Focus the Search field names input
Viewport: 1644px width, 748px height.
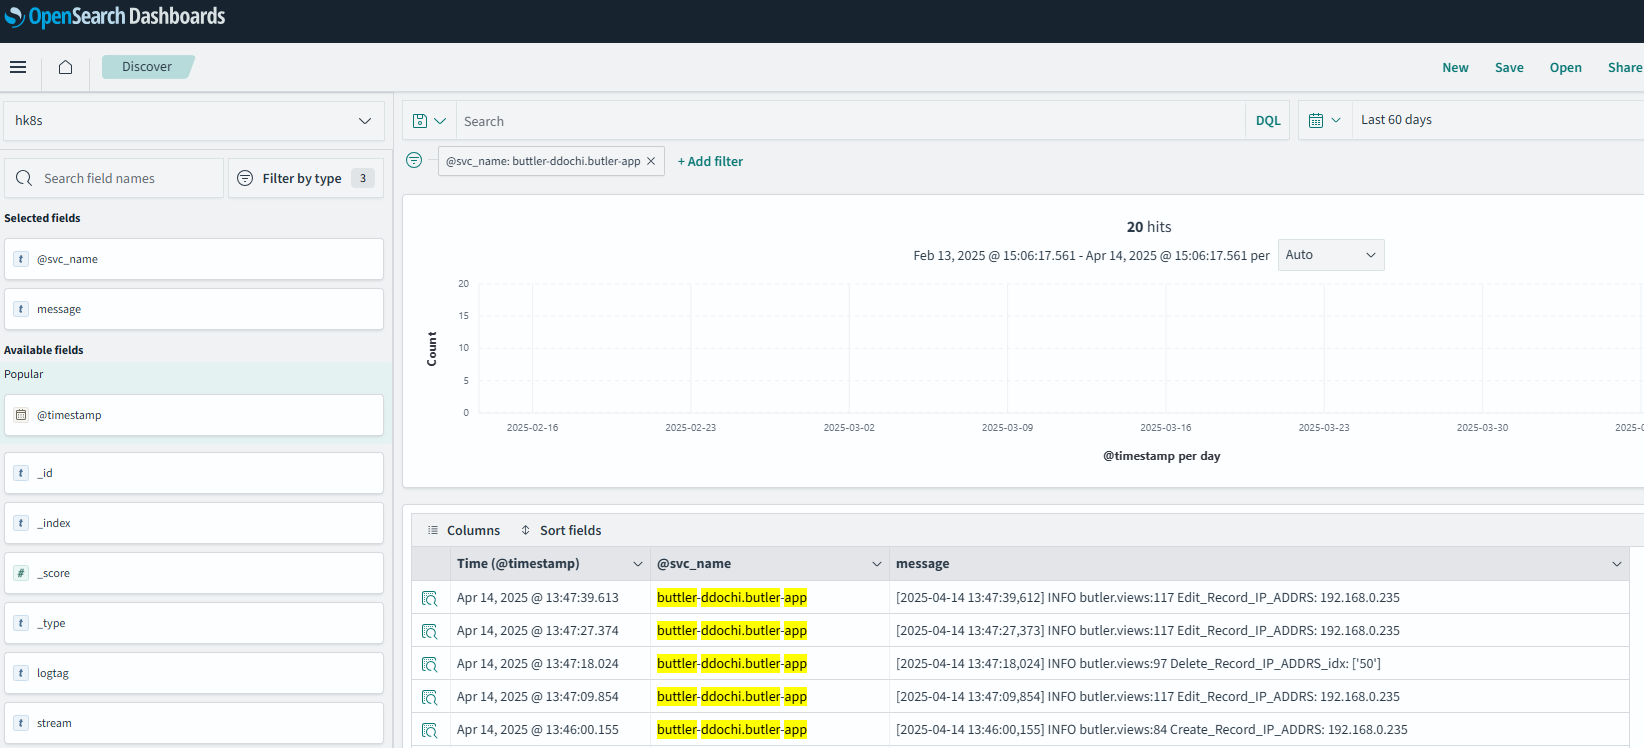click(x=128, y=178)
